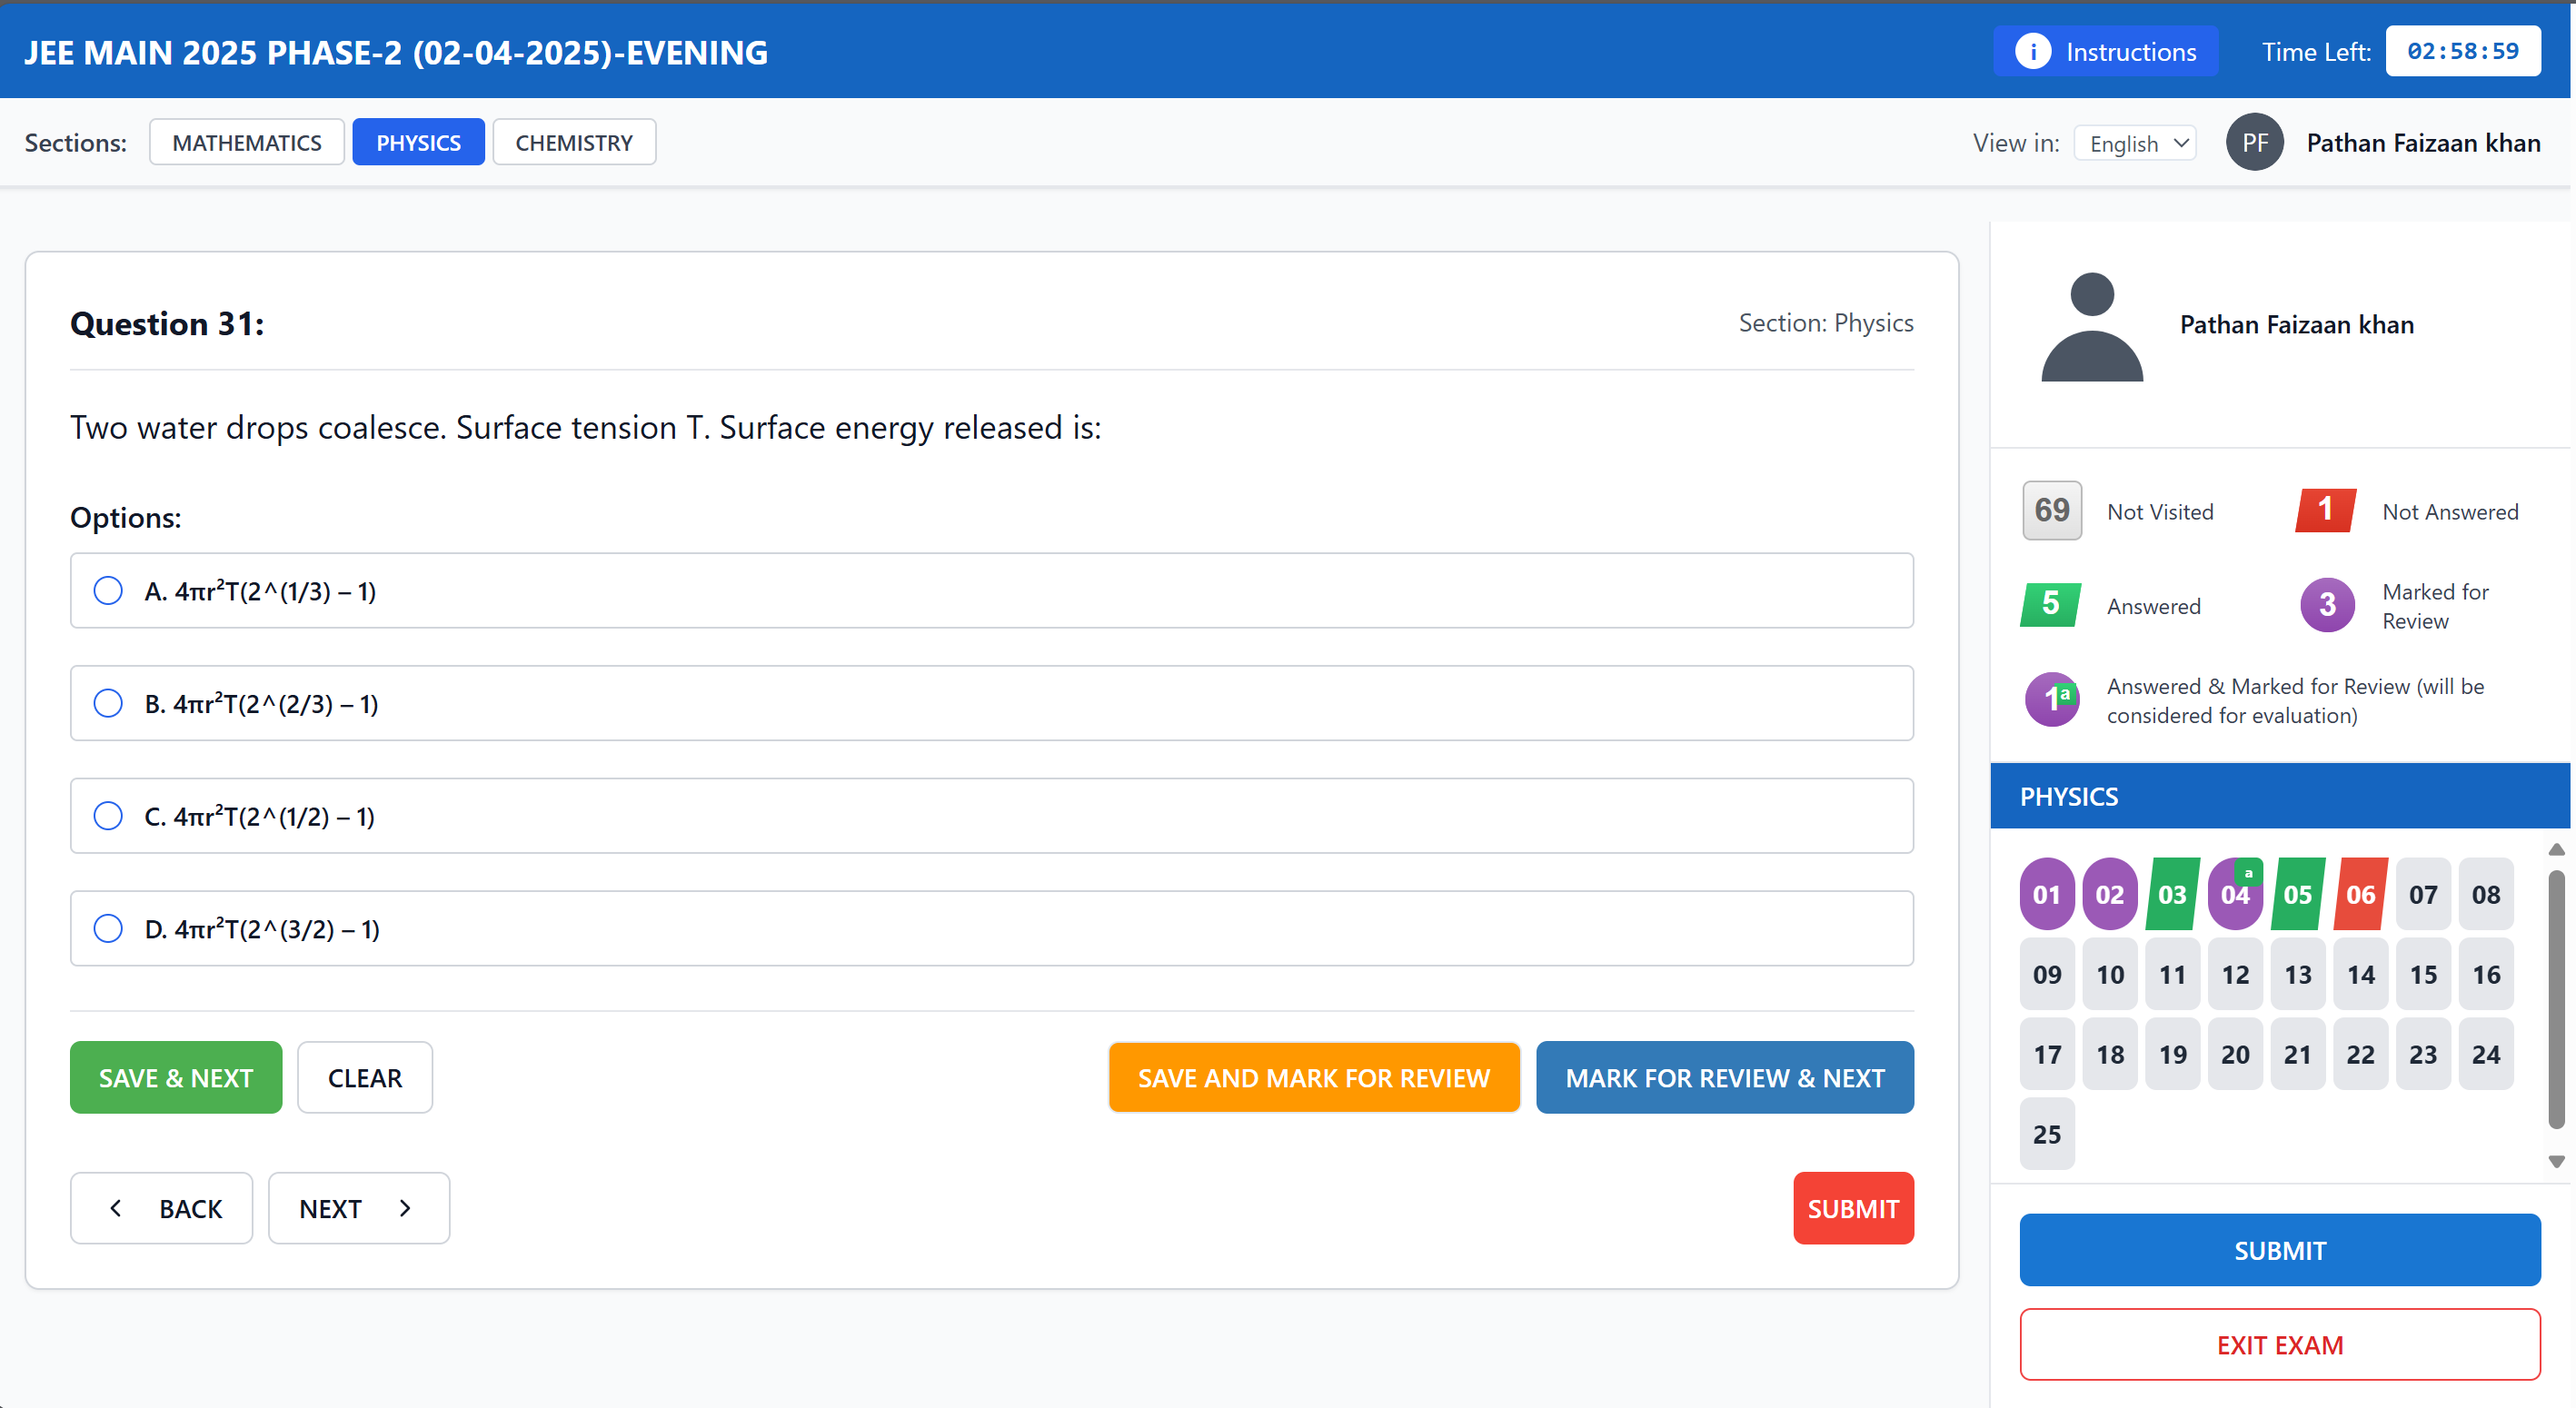Click the PF profile avatar circle
This screenshot has height=1408, width=2576.
2254,143
